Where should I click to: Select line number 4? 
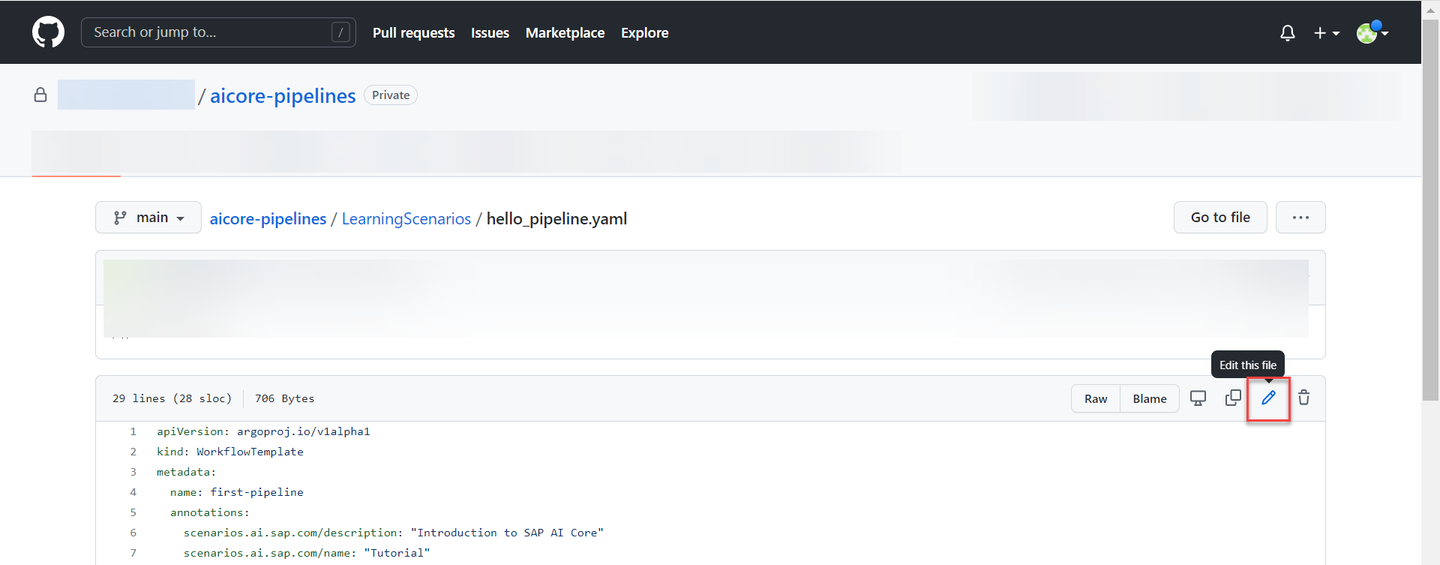point(133,492)
